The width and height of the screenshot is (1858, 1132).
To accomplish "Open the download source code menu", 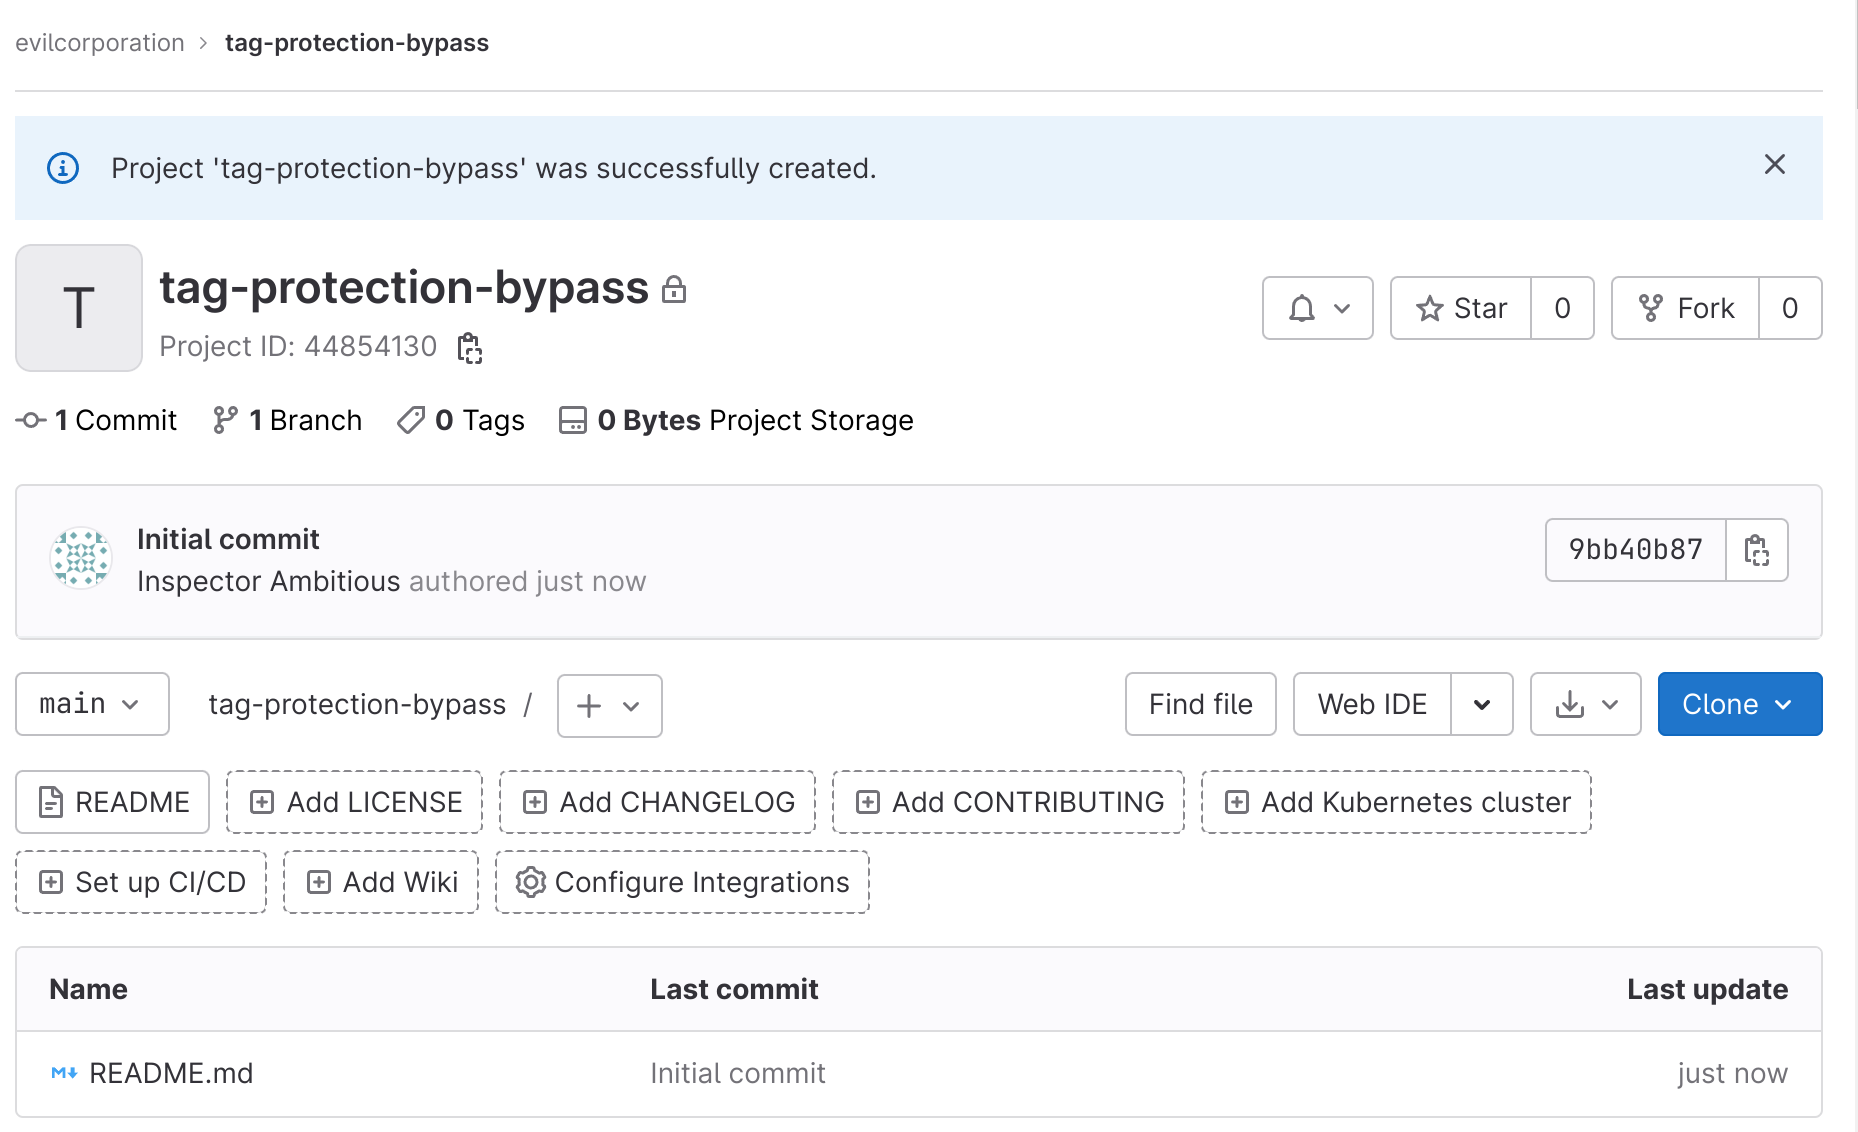I will point(1585,705).
